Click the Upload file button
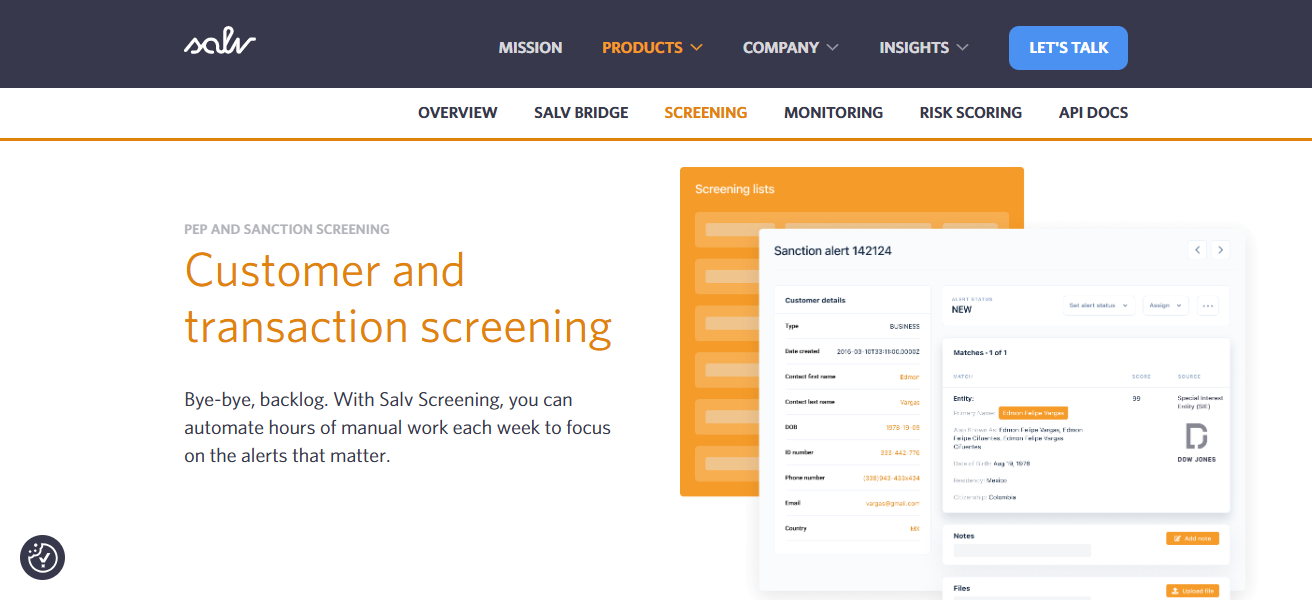The image size is (1312, 600). (1192, 591)
